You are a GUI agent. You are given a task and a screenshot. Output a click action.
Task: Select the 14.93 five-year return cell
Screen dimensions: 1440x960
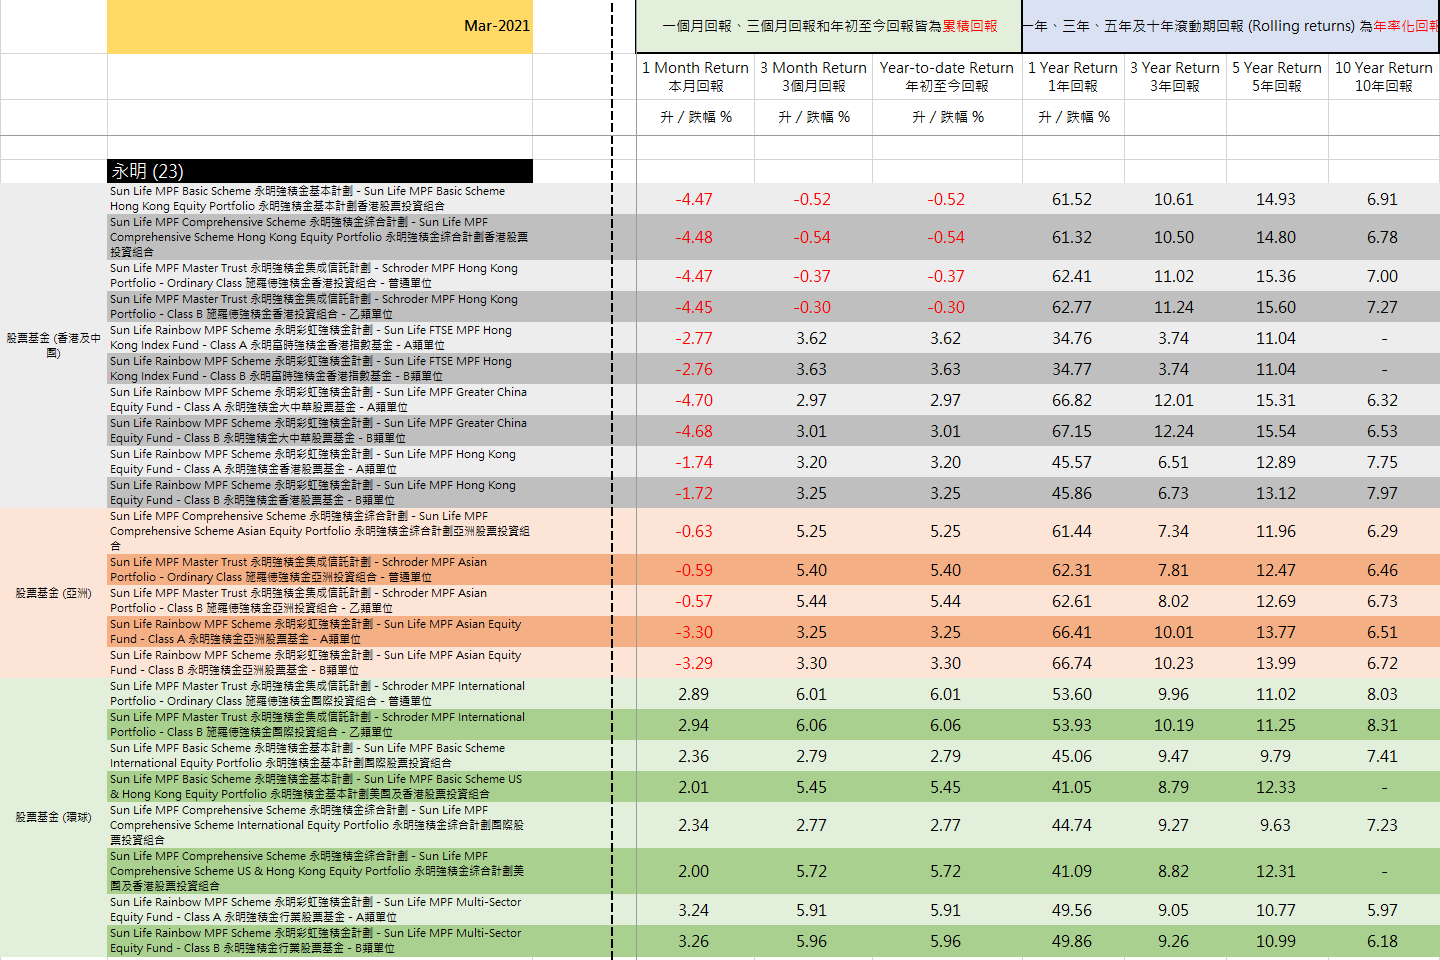pyautogui.click(x=1276, y=199)
